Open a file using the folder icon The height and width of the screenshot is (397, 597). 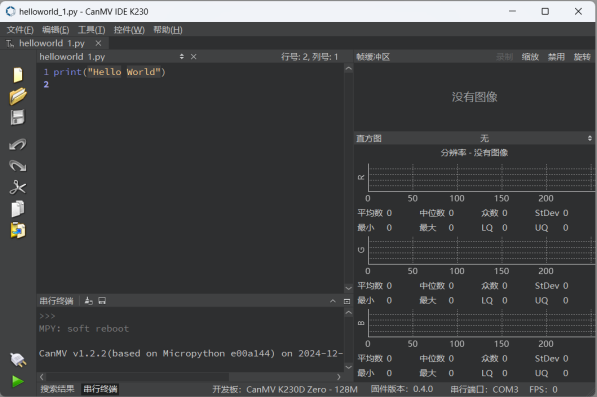click(x=18, y=96)
